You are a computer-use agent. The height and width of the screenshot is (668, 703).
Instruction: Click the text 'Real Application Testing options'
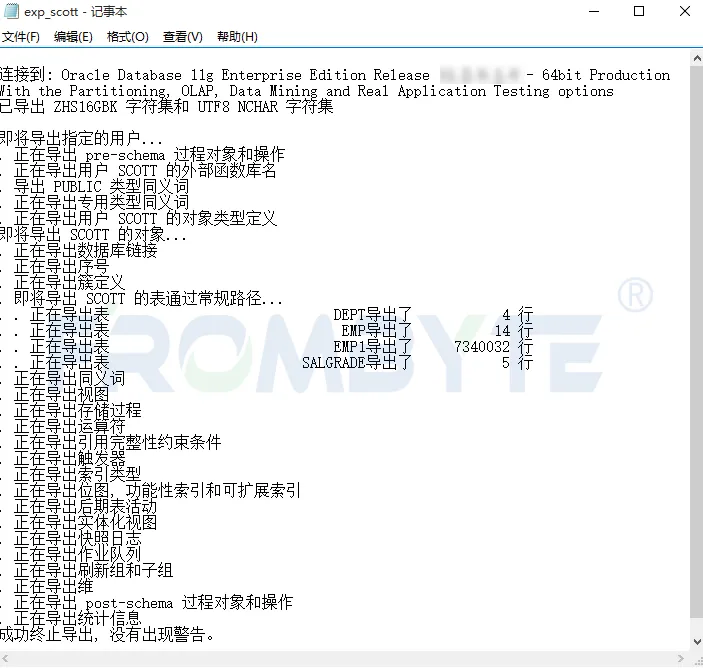485,91
